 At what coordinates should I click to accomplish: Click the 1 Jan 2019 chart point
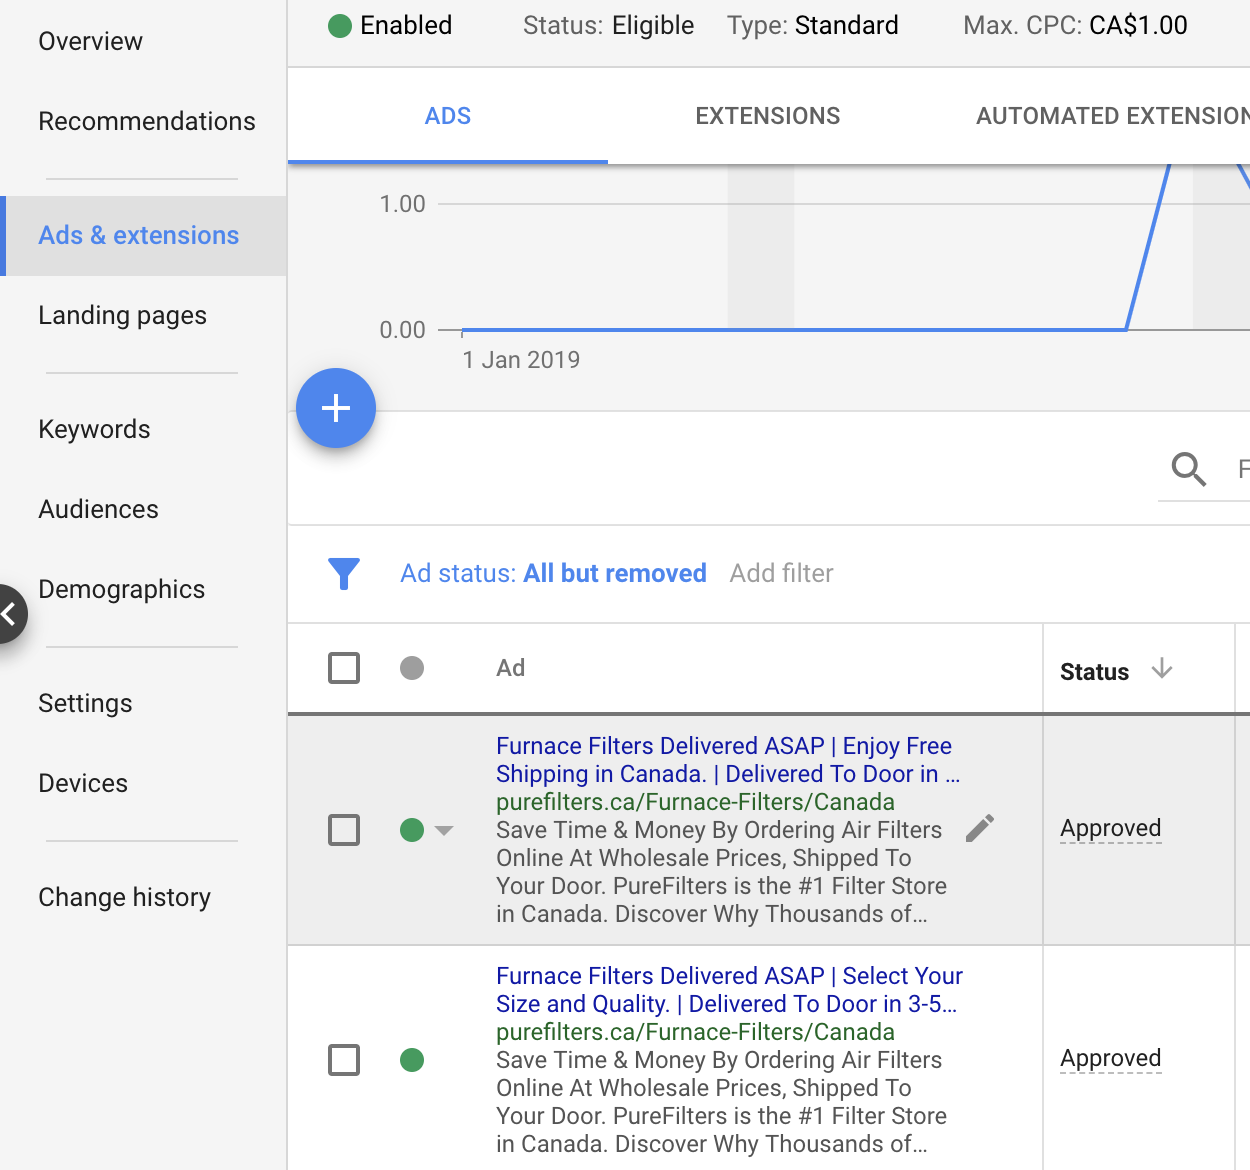463,330
